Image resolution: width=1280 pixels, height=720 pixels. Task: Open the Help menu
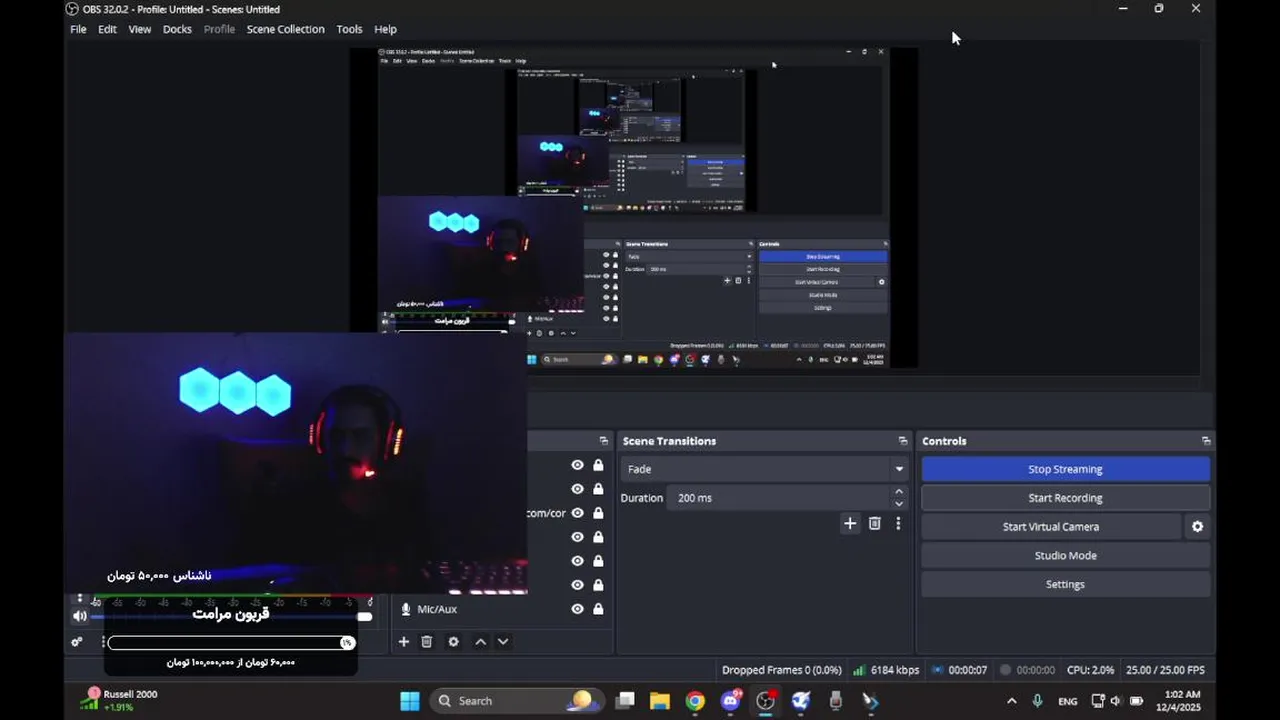coord(385,29)
